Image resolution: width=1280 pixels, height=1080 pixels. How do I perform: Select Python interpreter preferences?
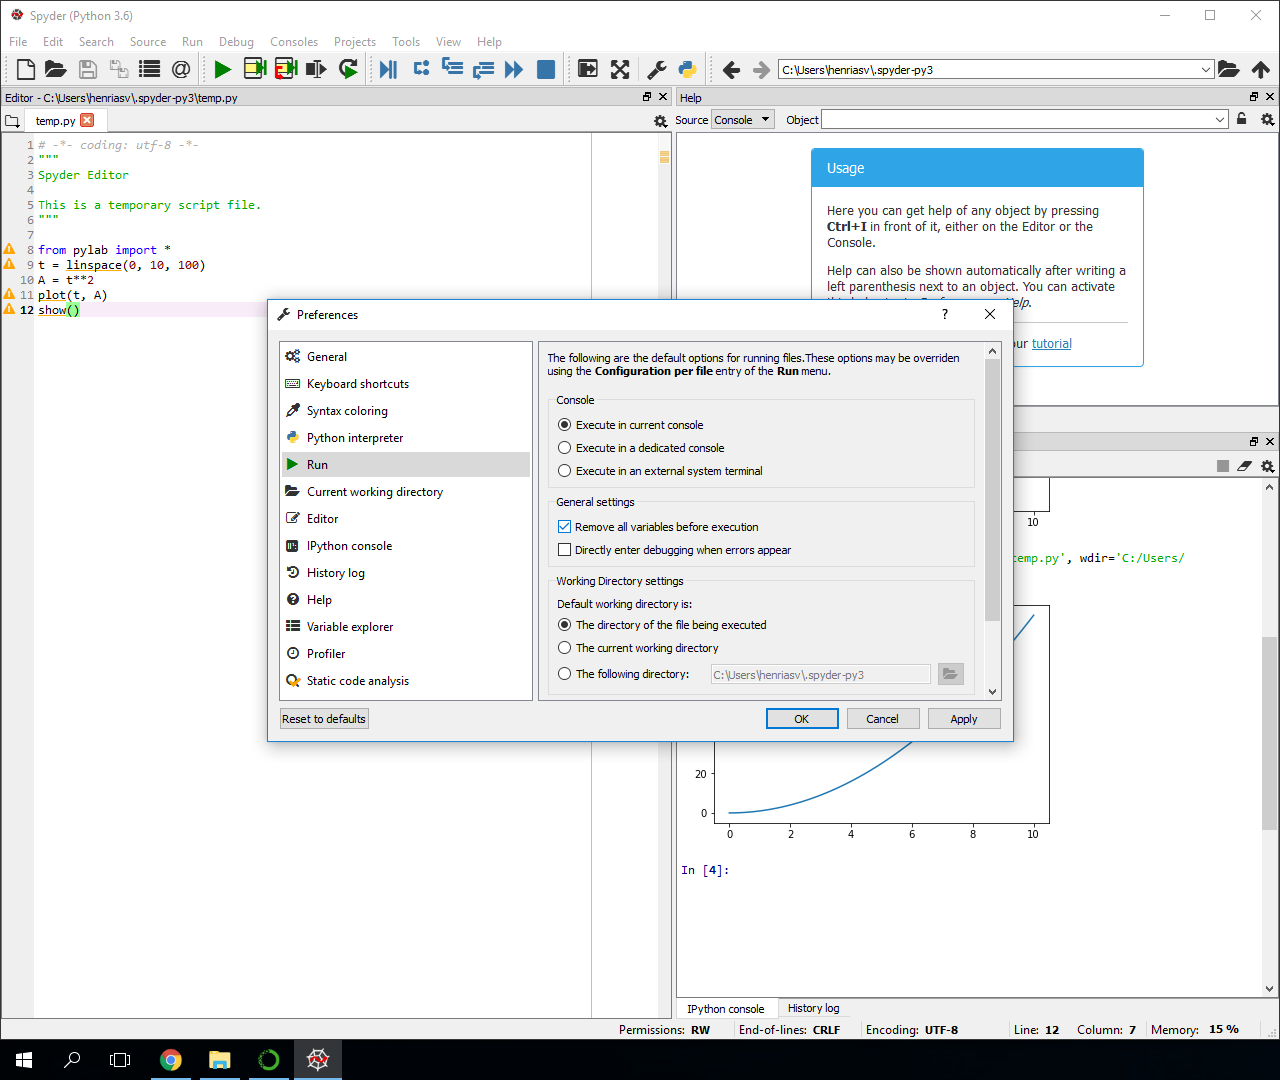(405, 438)
